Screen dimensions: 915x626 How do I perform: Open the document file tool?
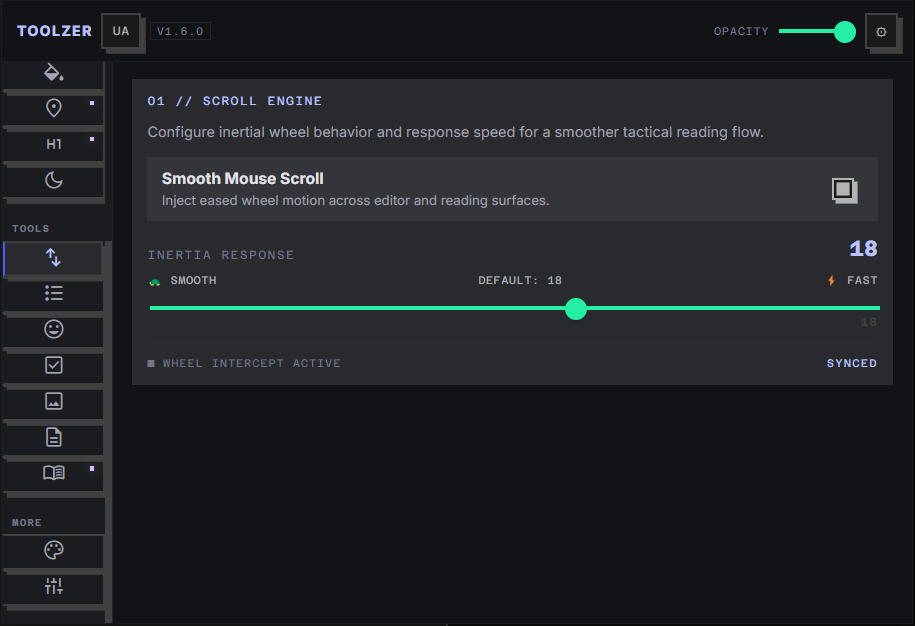click(53, 438)
